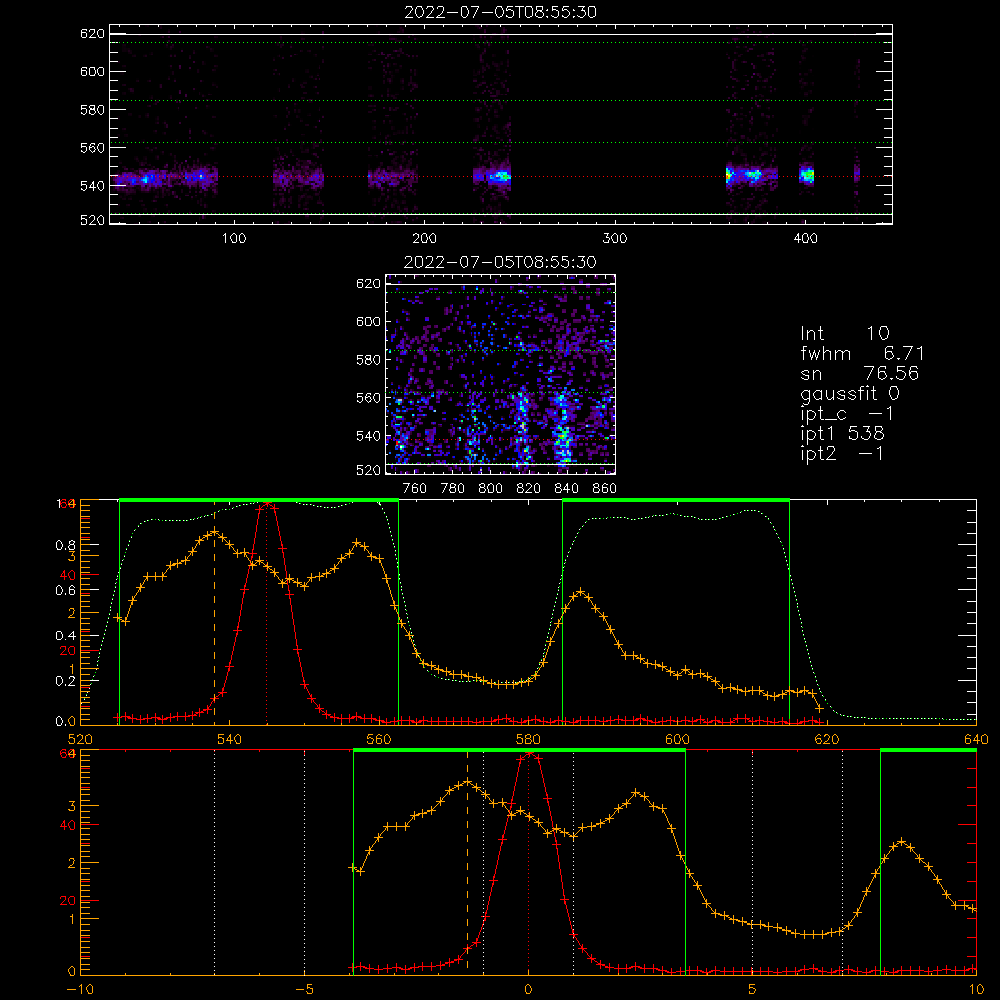Click the white y-axis label 0.4 in the profile plot
Viewport: 1000px width, 1000px height.
[65, 636]
